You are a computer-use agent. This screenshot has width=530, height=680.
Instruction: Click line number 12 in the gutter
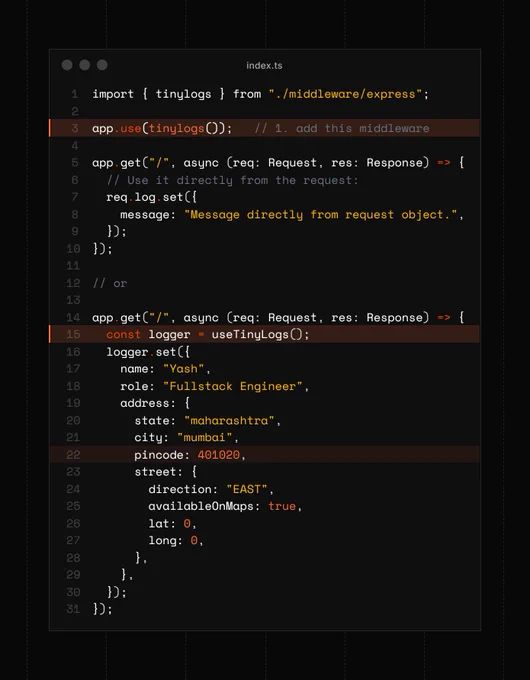[x=73, y=283]
